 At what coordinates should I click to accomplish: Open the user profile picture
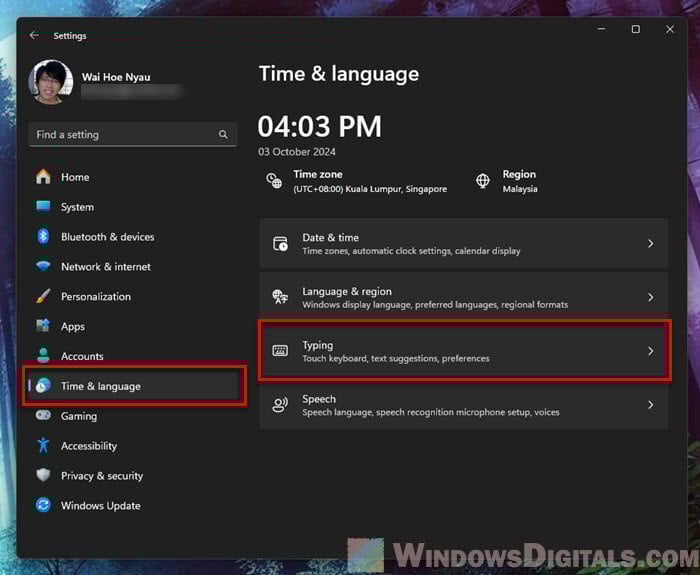51,82
